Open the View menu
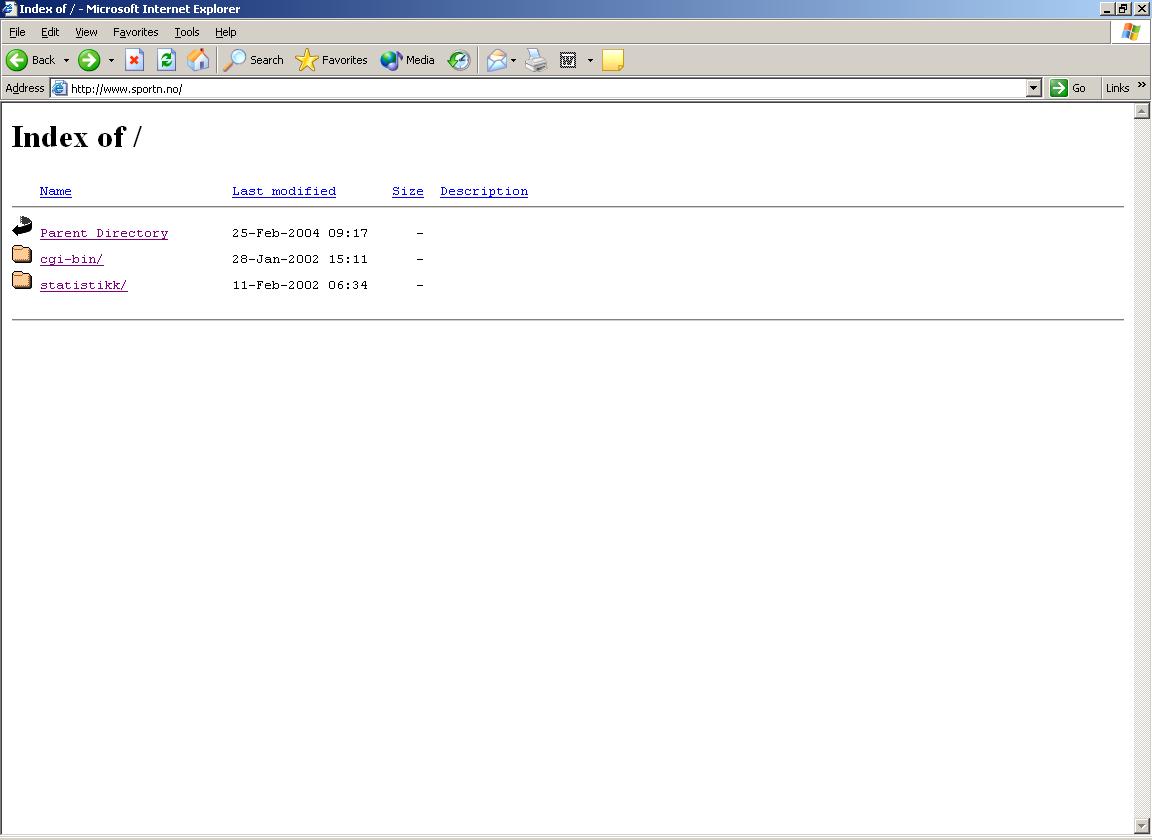This screenshot has width=1152, height=840. click(x=86, y=32)
